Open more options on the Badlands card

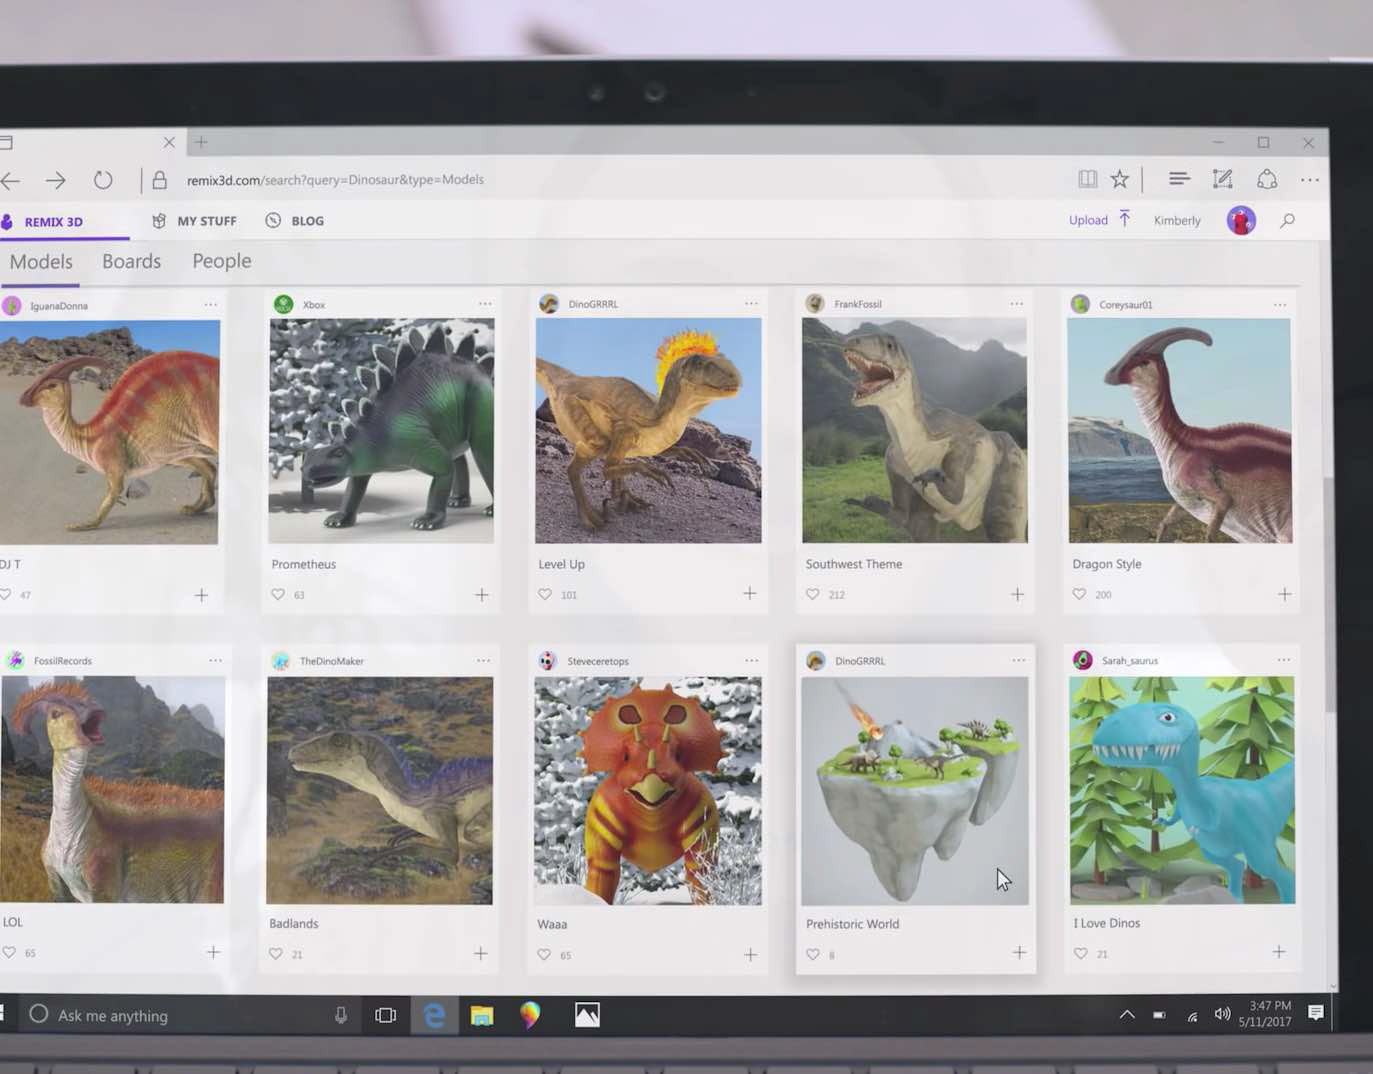pos(483,661)
